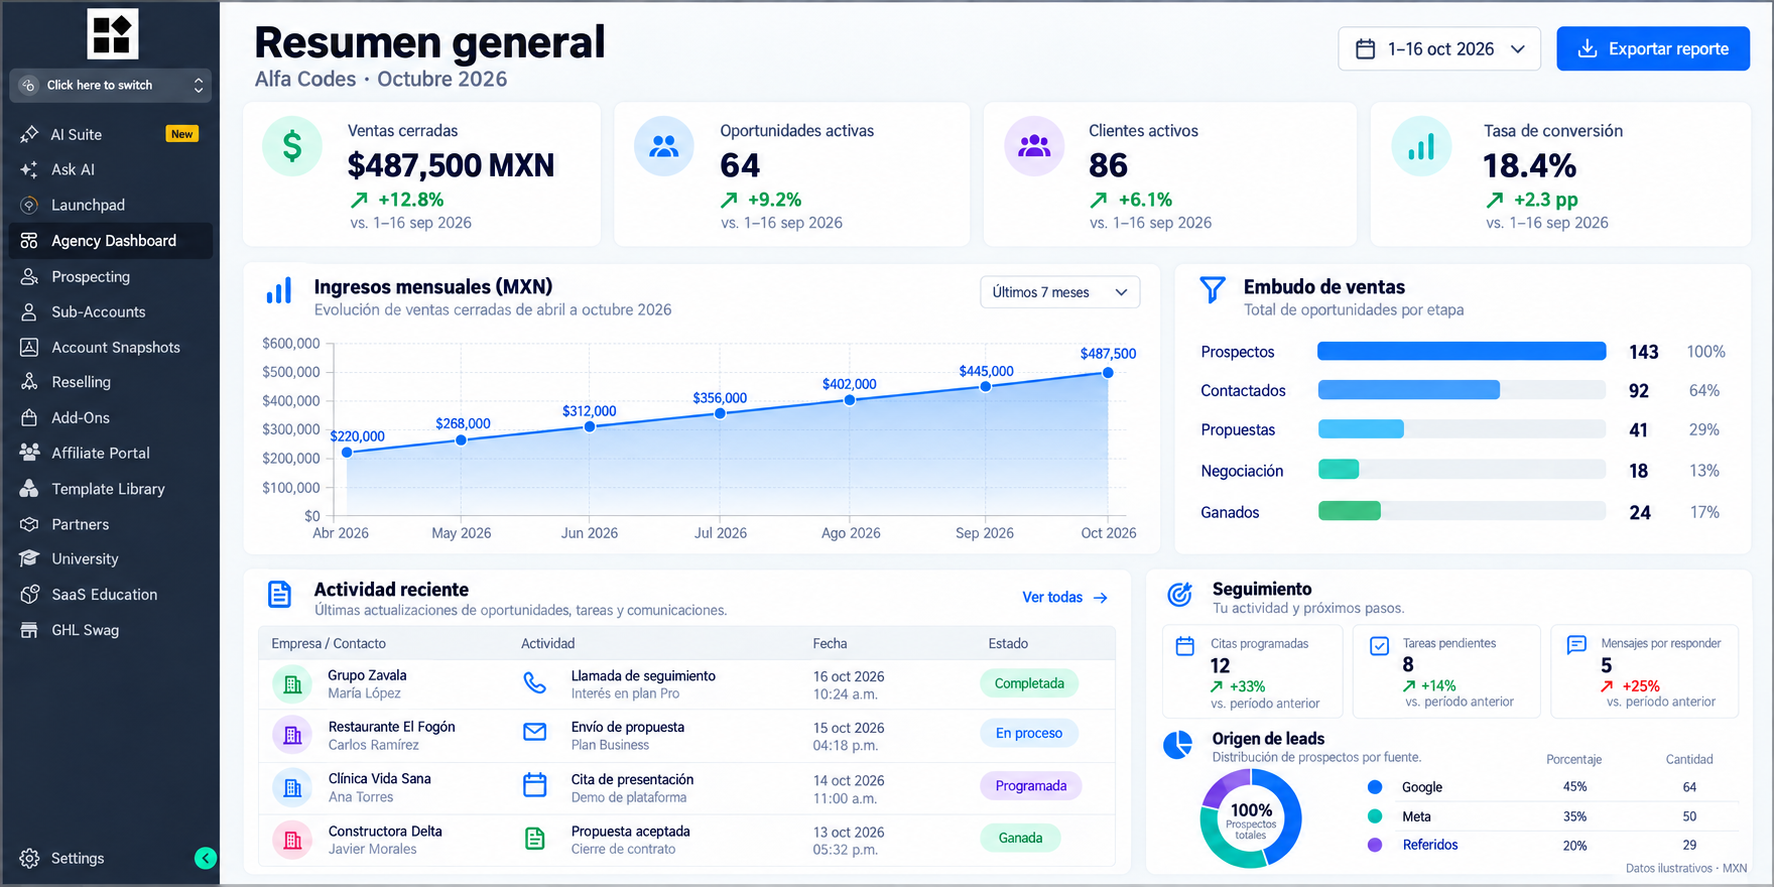Screen dimensions: 1774x887
Task: Click the Referidos purple legend dot
Action: (x=1375, y=845)
